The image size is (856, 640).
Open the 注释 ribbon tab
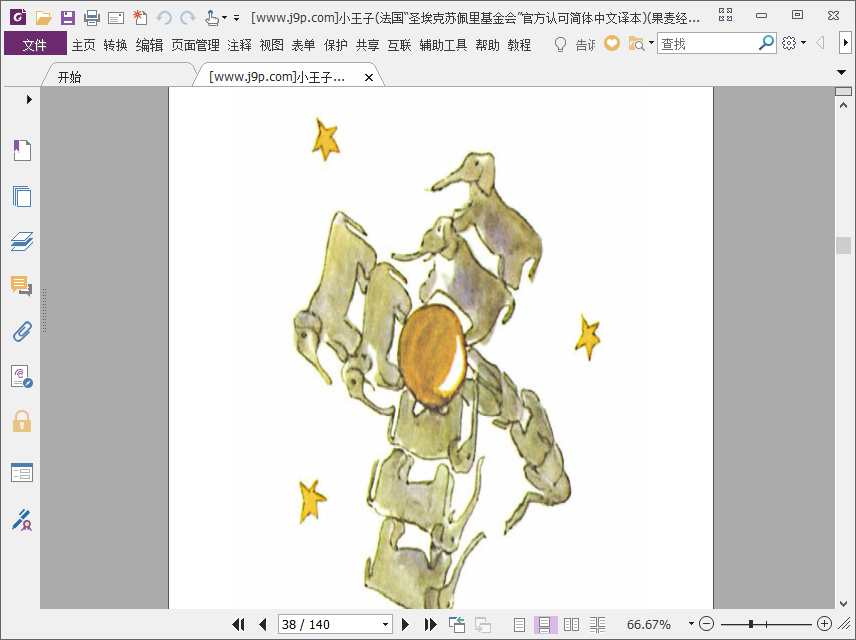240,45
